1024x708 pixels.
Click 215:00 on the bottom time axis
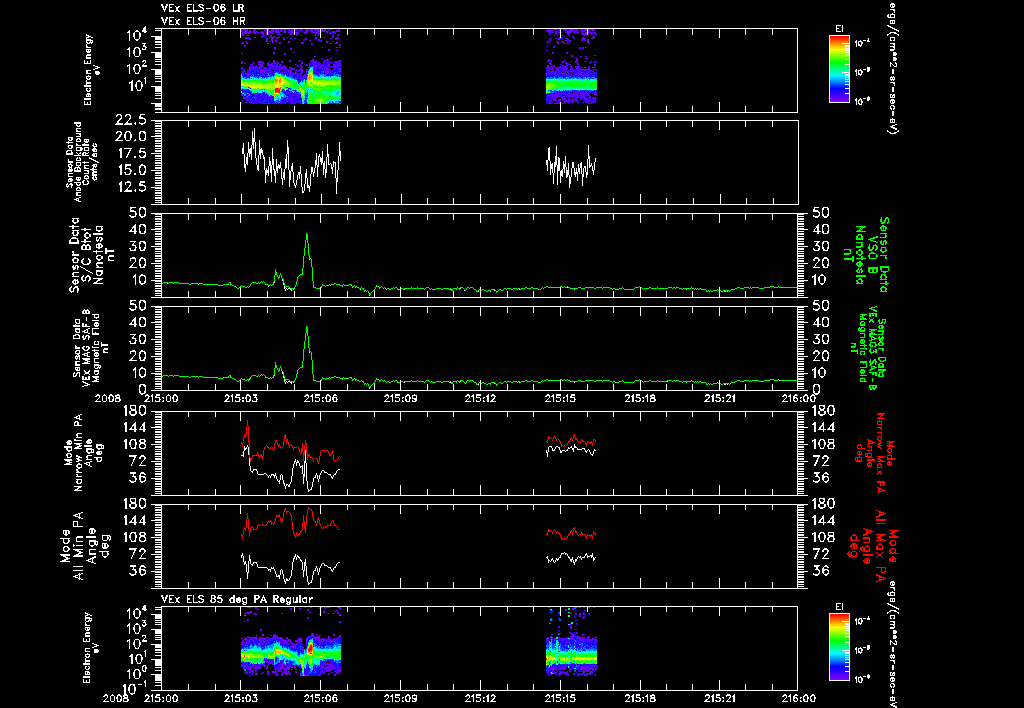161,698
